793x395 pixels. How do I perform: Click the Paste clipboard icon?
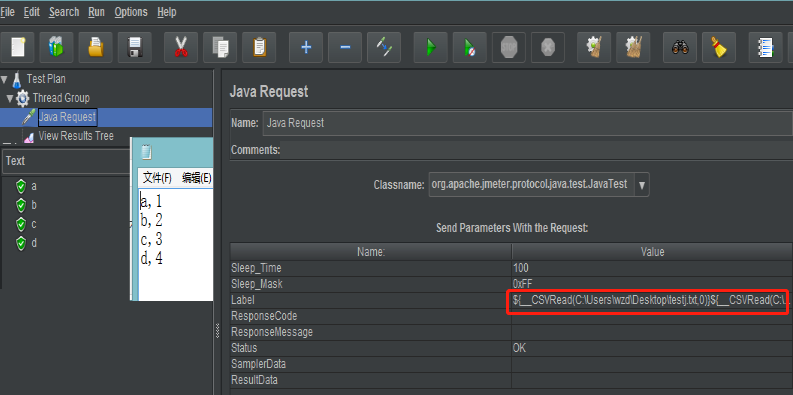tap(259, 48)
